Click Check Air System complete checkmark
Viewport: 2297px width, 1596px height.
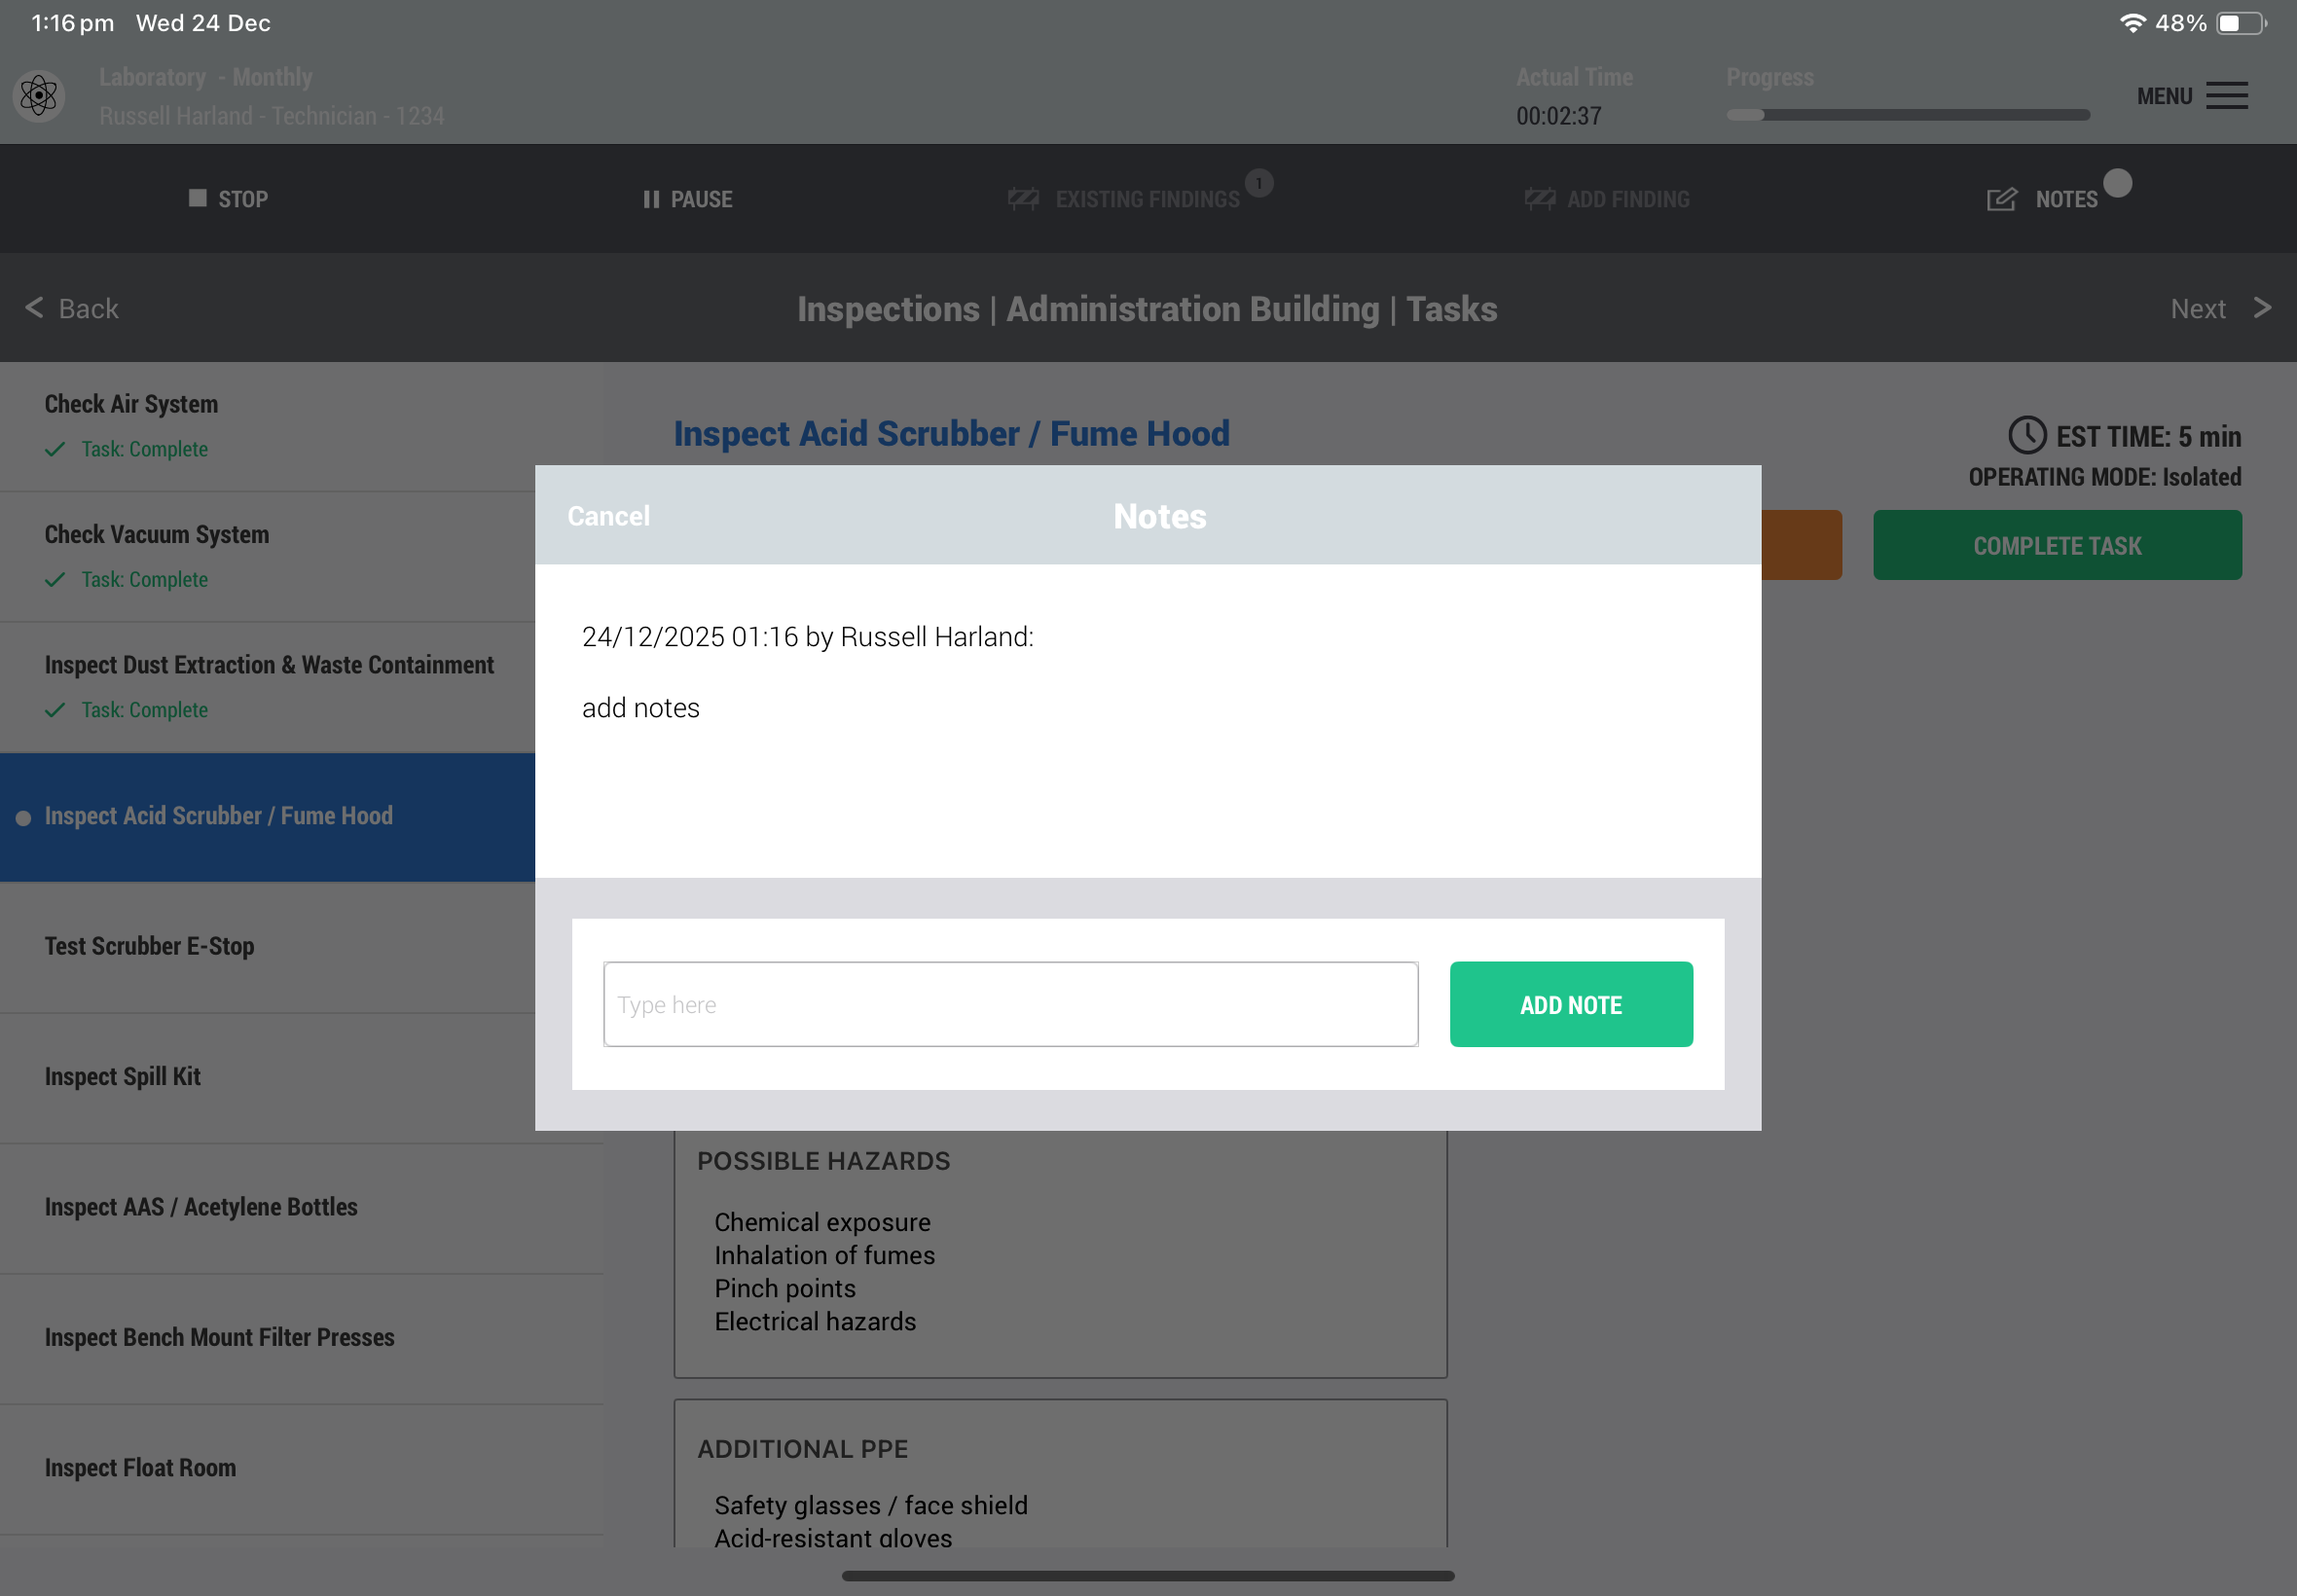click(55, 450)
